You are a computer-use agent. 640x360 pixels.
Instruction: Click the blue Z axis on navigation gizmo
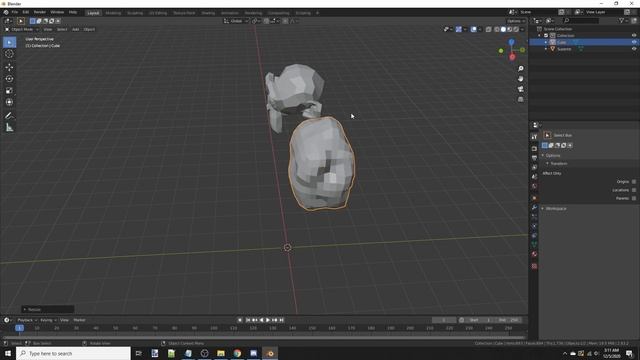pyautogui.click(x=511, y=42)
